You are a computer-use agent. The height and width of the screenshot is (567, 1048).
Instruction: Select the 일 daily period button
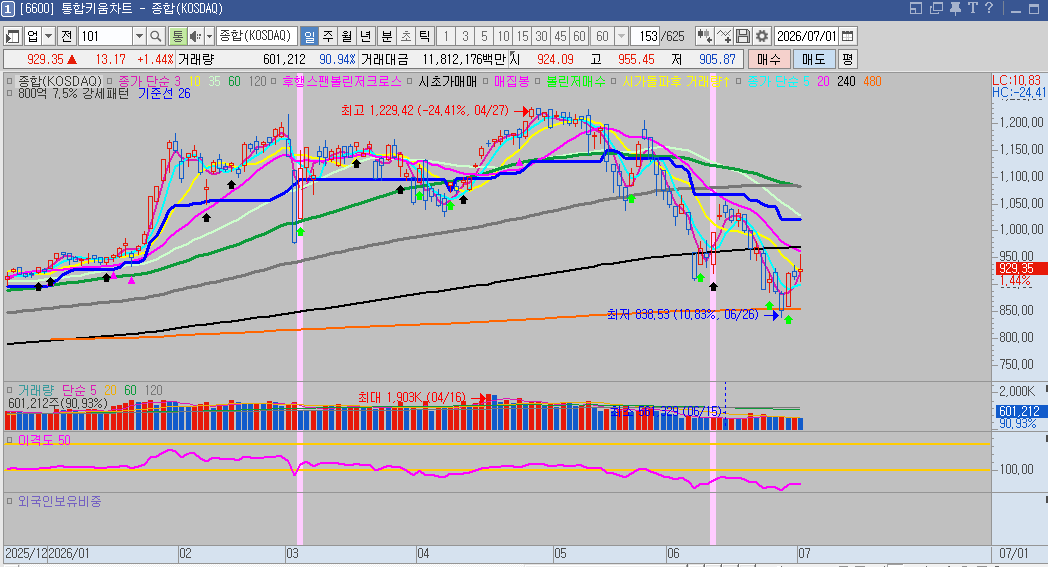click(309, 36)
